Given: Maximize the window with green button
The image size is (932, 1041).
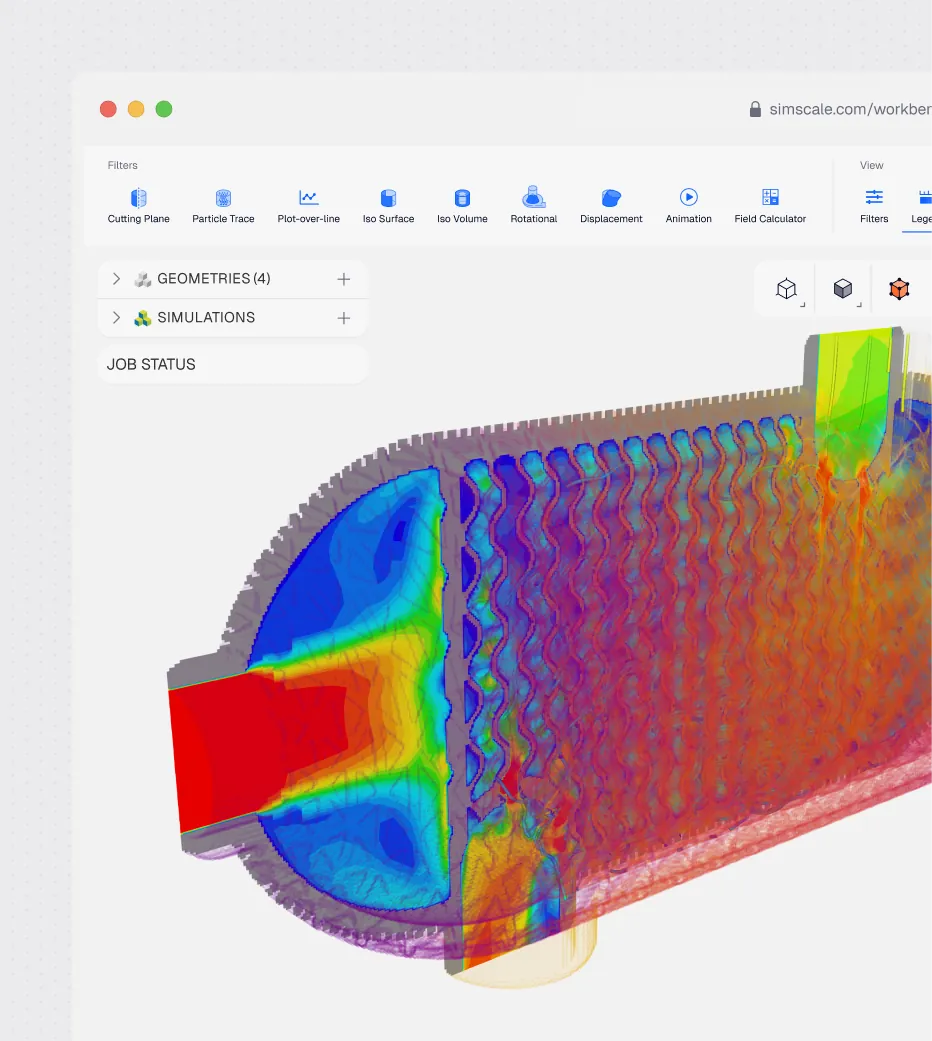Looking at the screenshot, I should [x=164, y=109].
